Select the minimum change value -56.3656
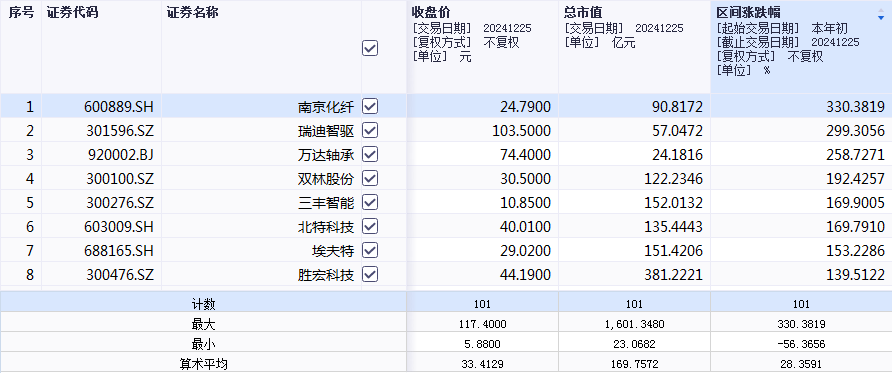892x373 pixels. point(801,344)
